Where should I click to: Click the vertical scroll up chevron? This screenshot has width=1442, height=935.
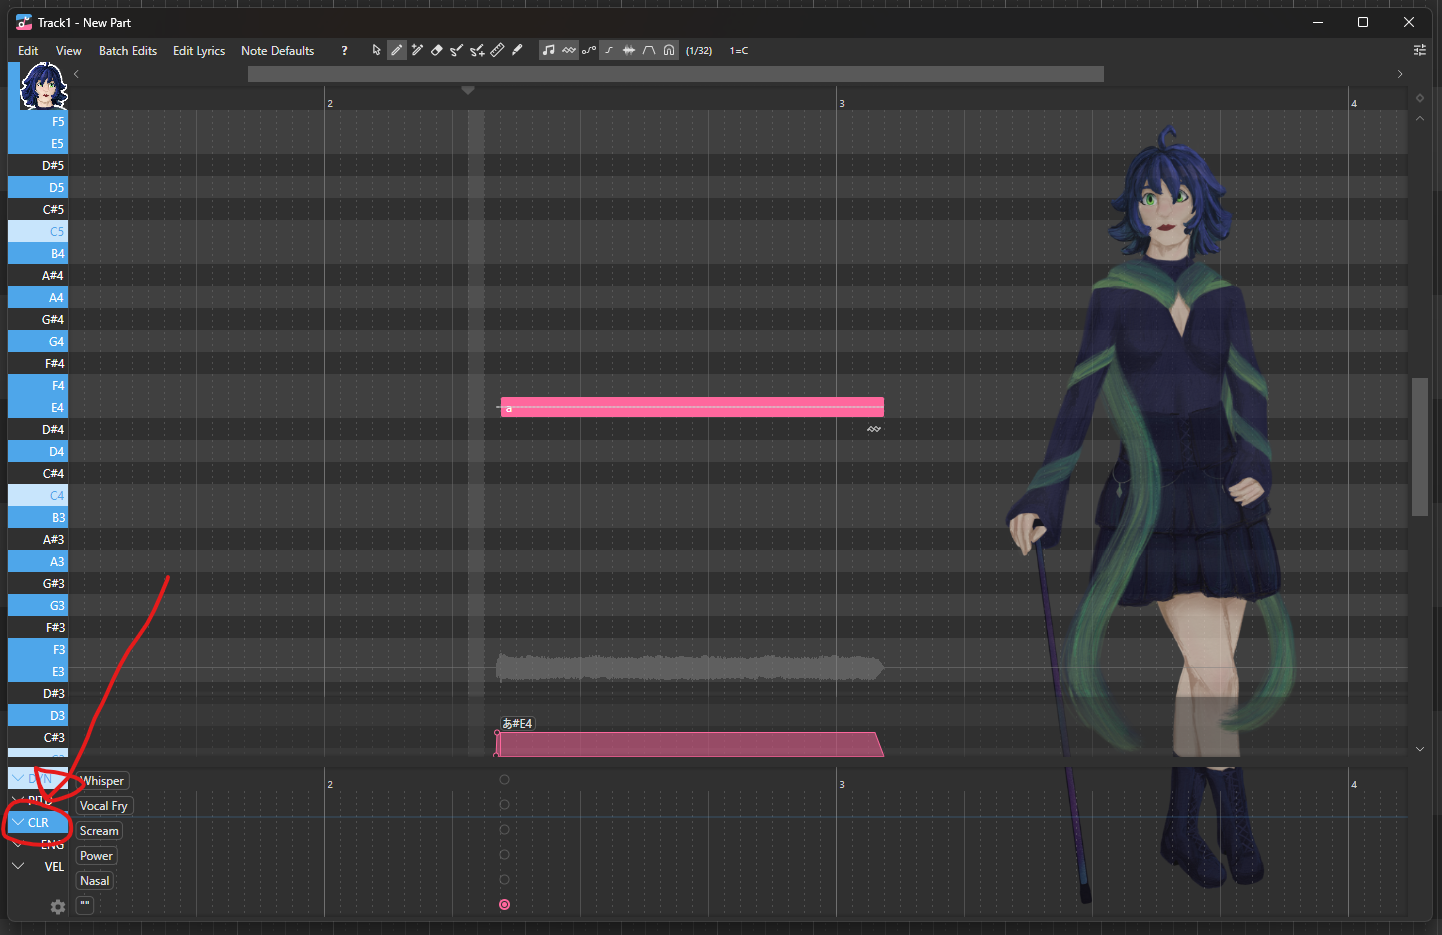(1420, 118)
